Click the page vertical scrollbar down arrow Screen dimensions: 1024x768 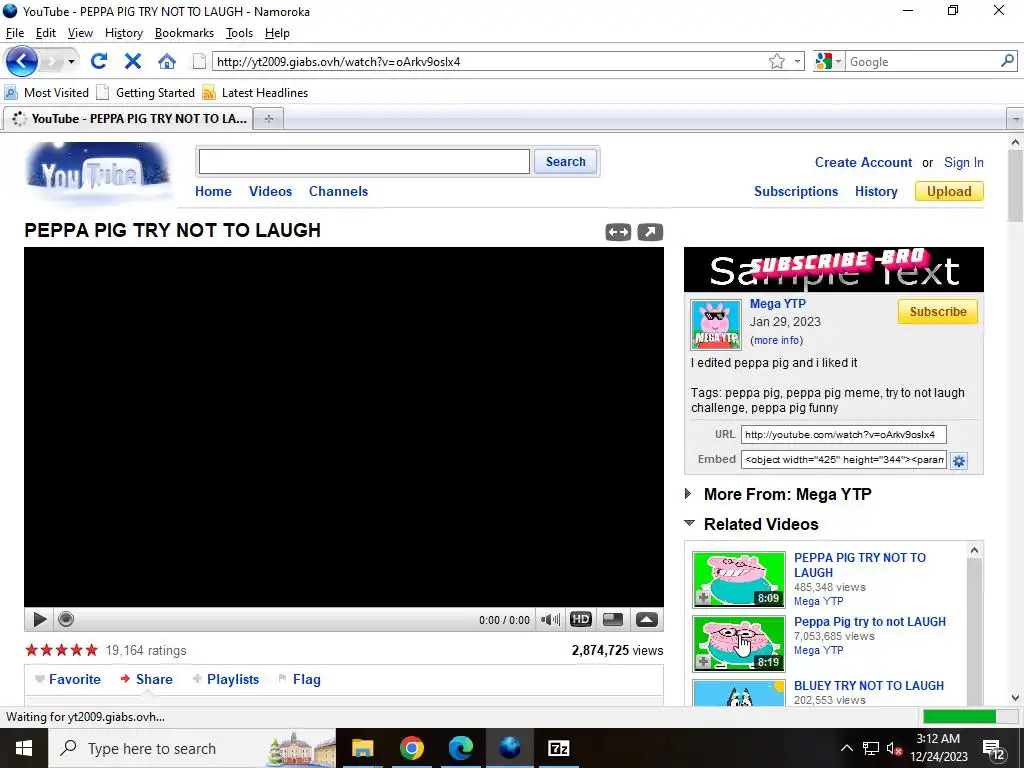1016,698
